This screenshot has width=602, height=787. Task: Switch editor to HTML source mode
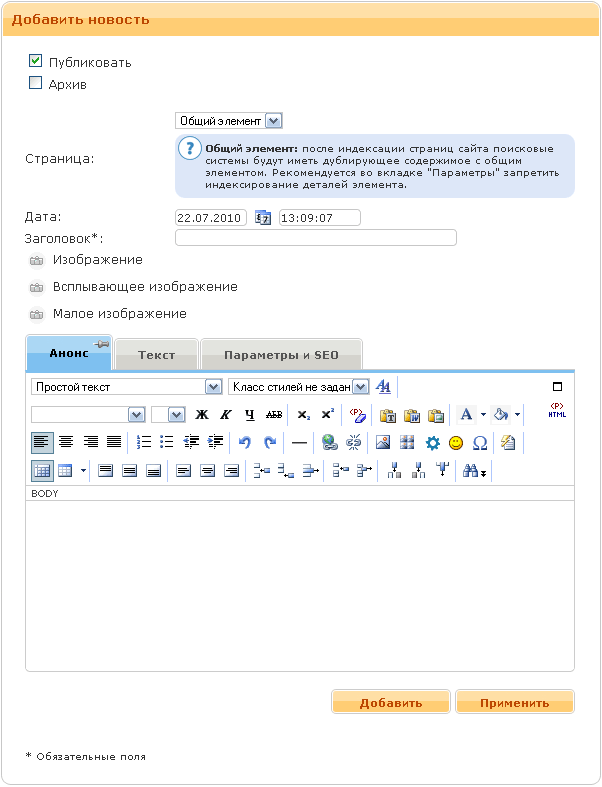coord(557,411)
